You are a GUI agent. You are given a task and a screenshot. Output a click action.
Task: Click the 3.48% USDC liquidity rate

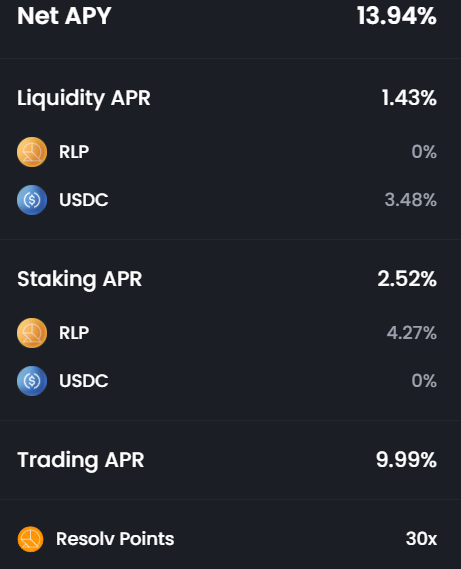411,200
